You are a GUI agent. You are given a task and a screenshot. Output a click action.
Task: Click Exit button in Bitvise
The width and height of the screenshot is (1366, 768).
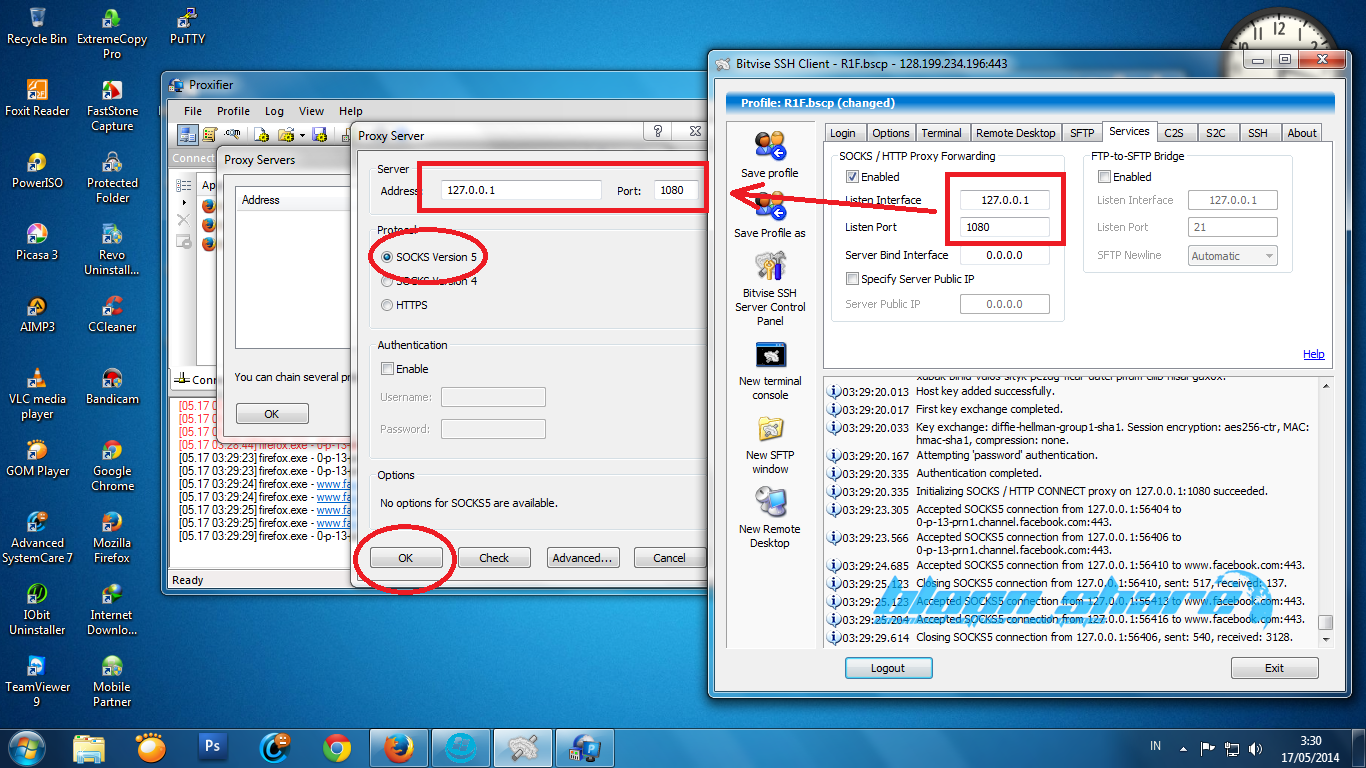point(1274,668)
